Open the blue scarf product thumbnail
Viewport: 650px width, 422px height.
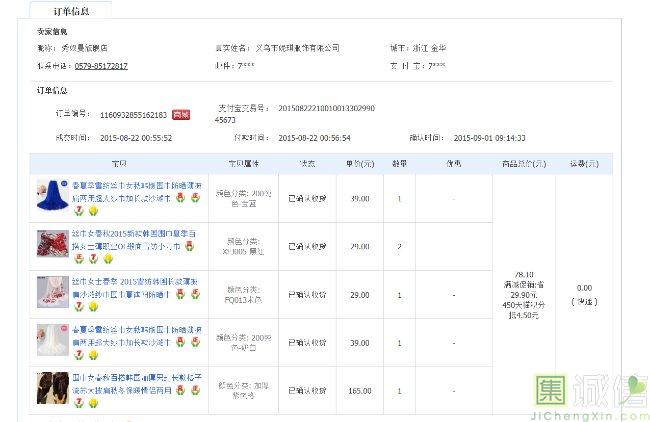click(x=52, y=197)
